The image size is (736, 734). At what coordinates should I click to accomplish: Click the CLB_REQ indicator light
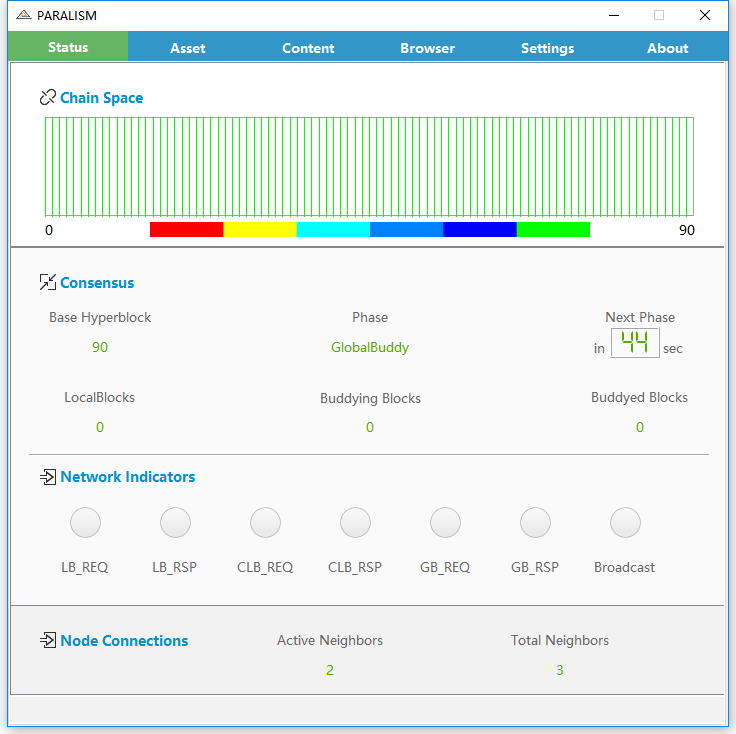point(265,522)
